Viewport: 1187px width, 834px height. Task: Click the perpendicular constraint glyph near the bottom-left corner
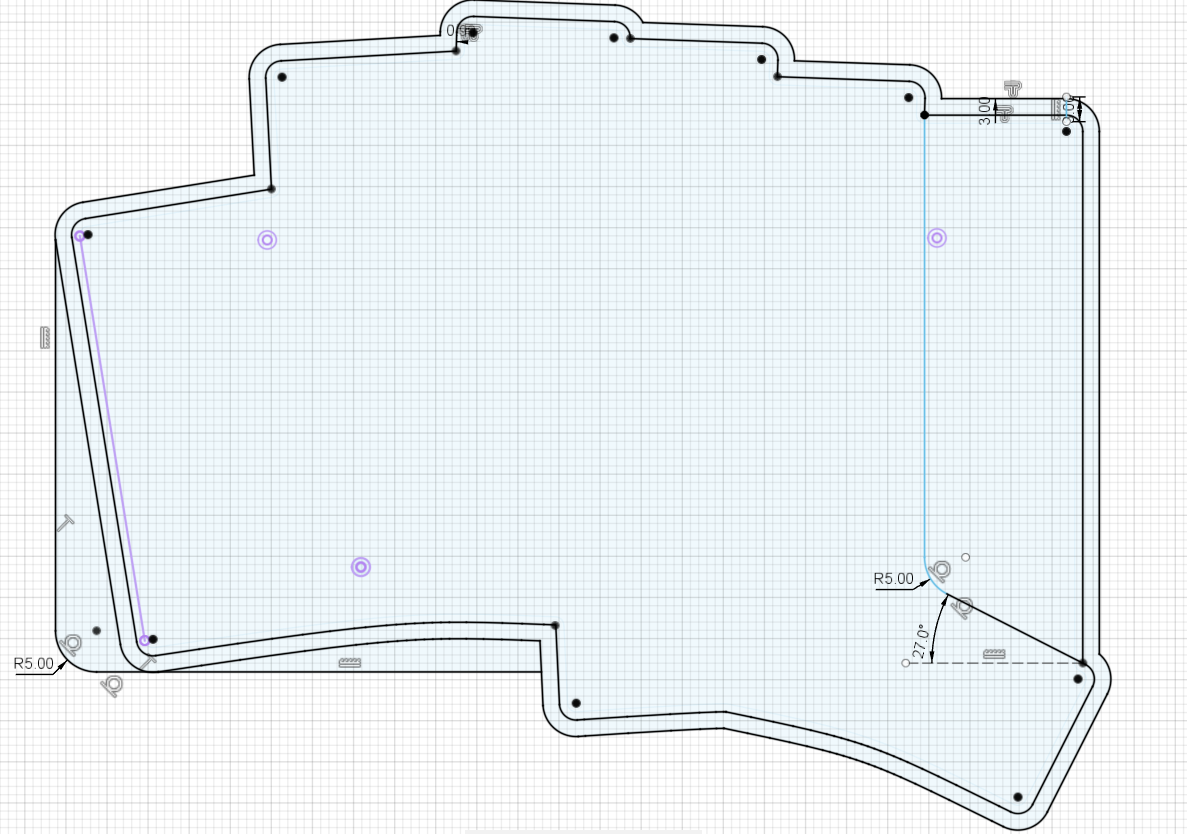tap(149, 661)
